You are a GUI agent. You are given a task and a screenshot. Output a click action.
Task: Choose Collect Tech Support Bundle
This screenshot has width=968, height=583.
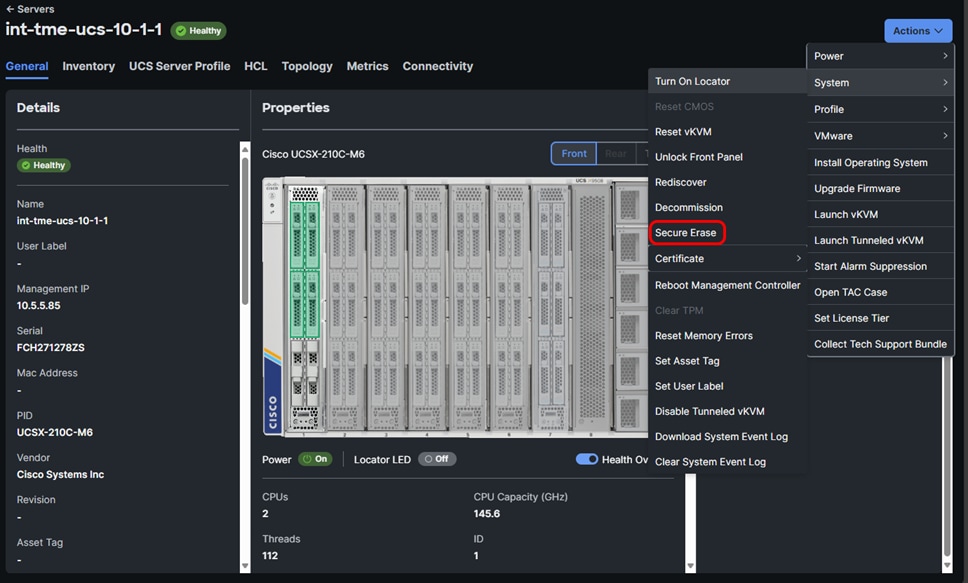click(x=880, y=345)
